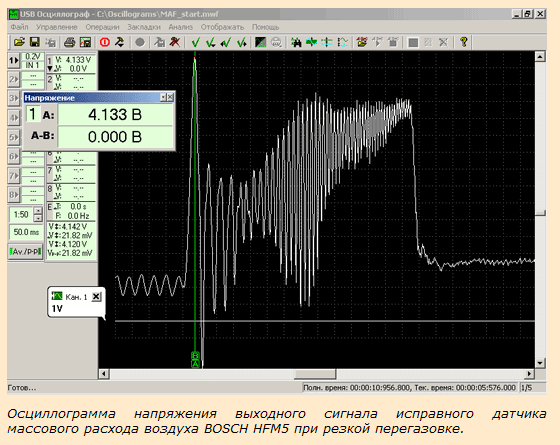Toggle channel 6 button
The width and height of the screenshot is (560, 445).
(14, 156)
